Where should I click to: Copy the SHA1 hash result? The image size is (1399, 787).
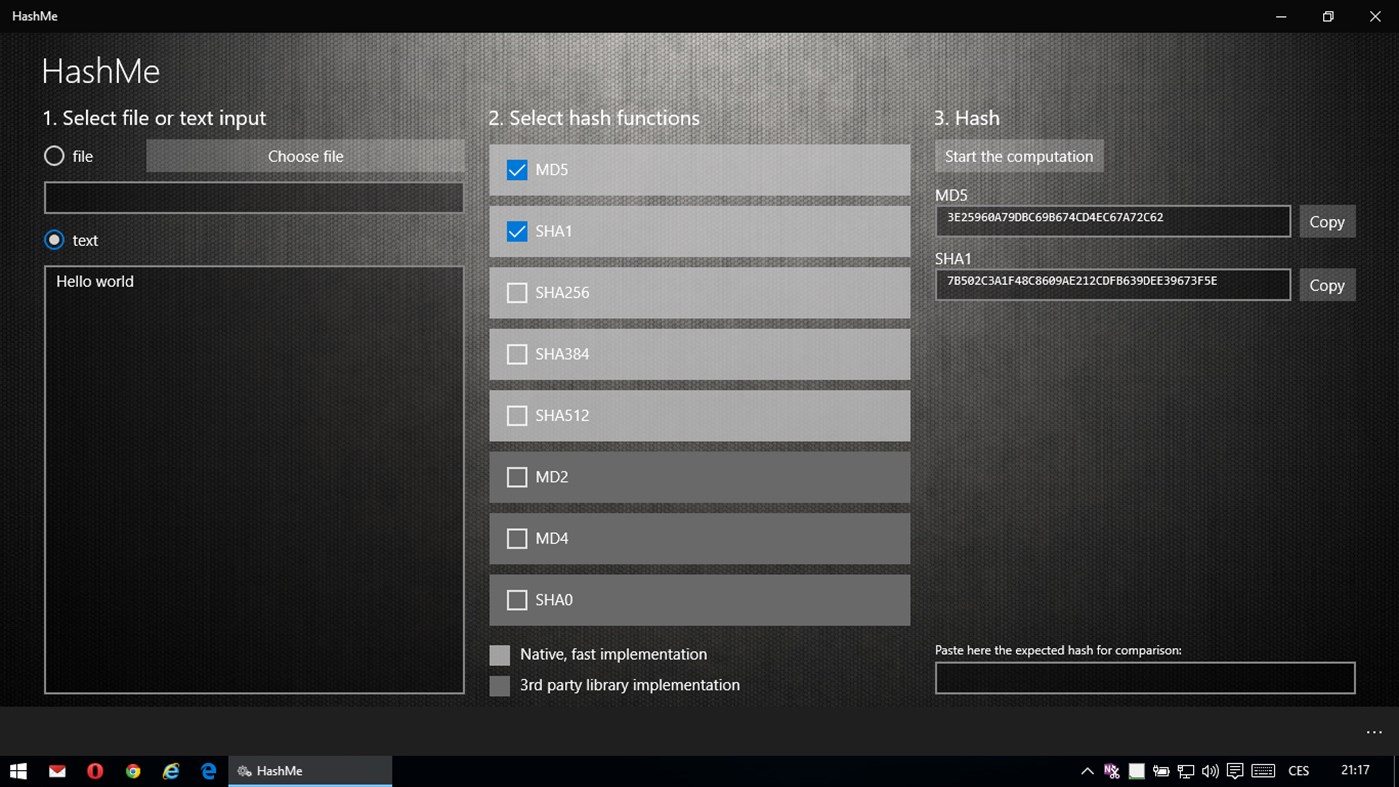1327,284
